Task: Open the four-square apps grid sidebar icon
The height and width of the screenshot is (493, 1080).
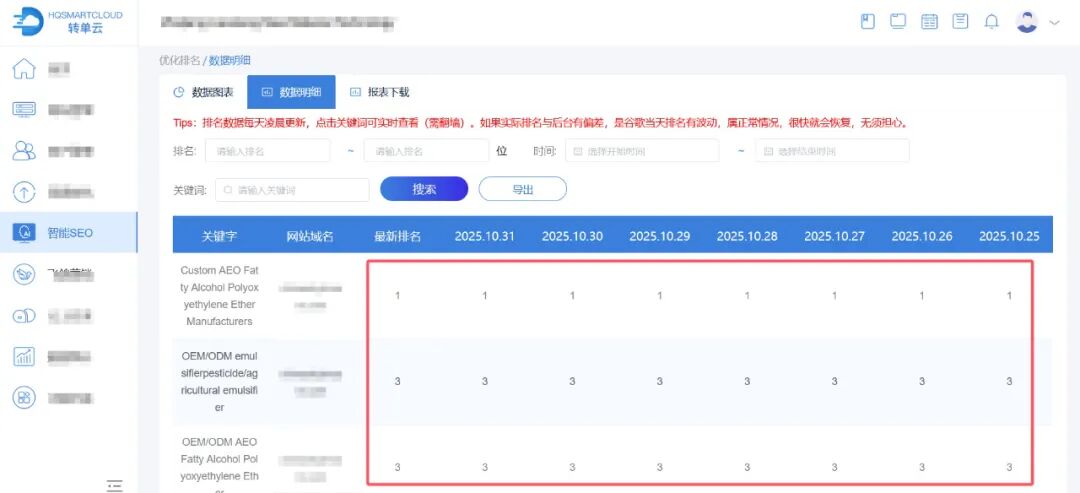Action: (24, 397)
